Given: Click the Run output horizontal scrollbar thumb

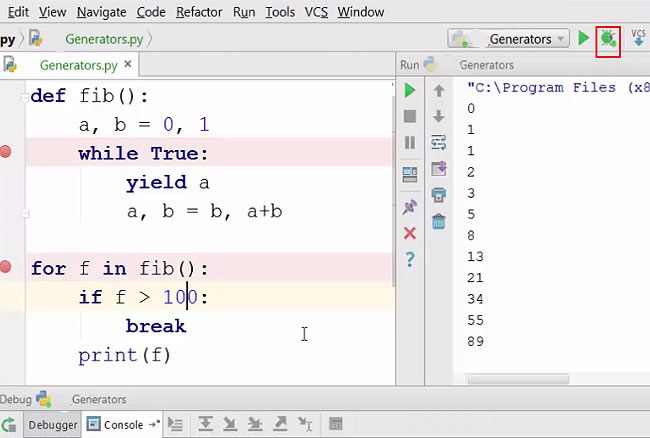Looking at the screenshot, I should pyautogui.click(x=518, y=379).
